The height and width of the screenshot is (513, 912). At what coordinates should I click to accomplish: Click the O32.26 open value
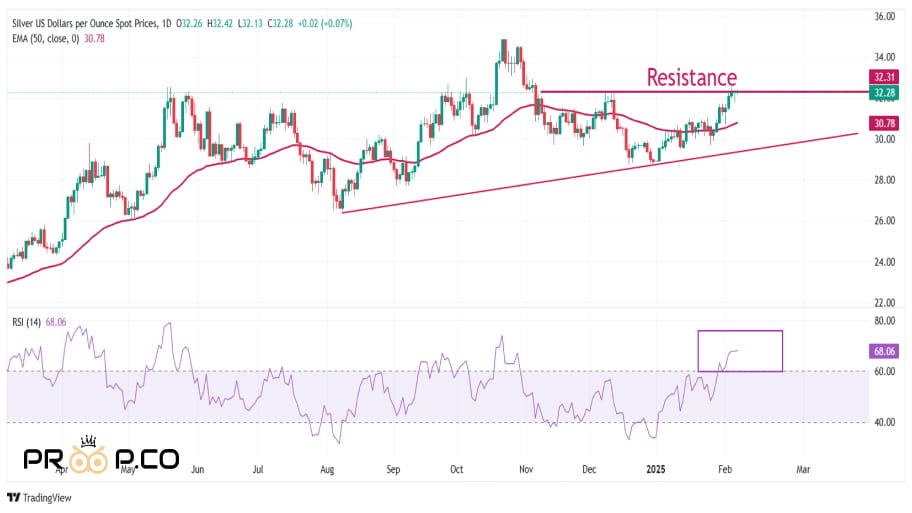click(x=191, y=24)
